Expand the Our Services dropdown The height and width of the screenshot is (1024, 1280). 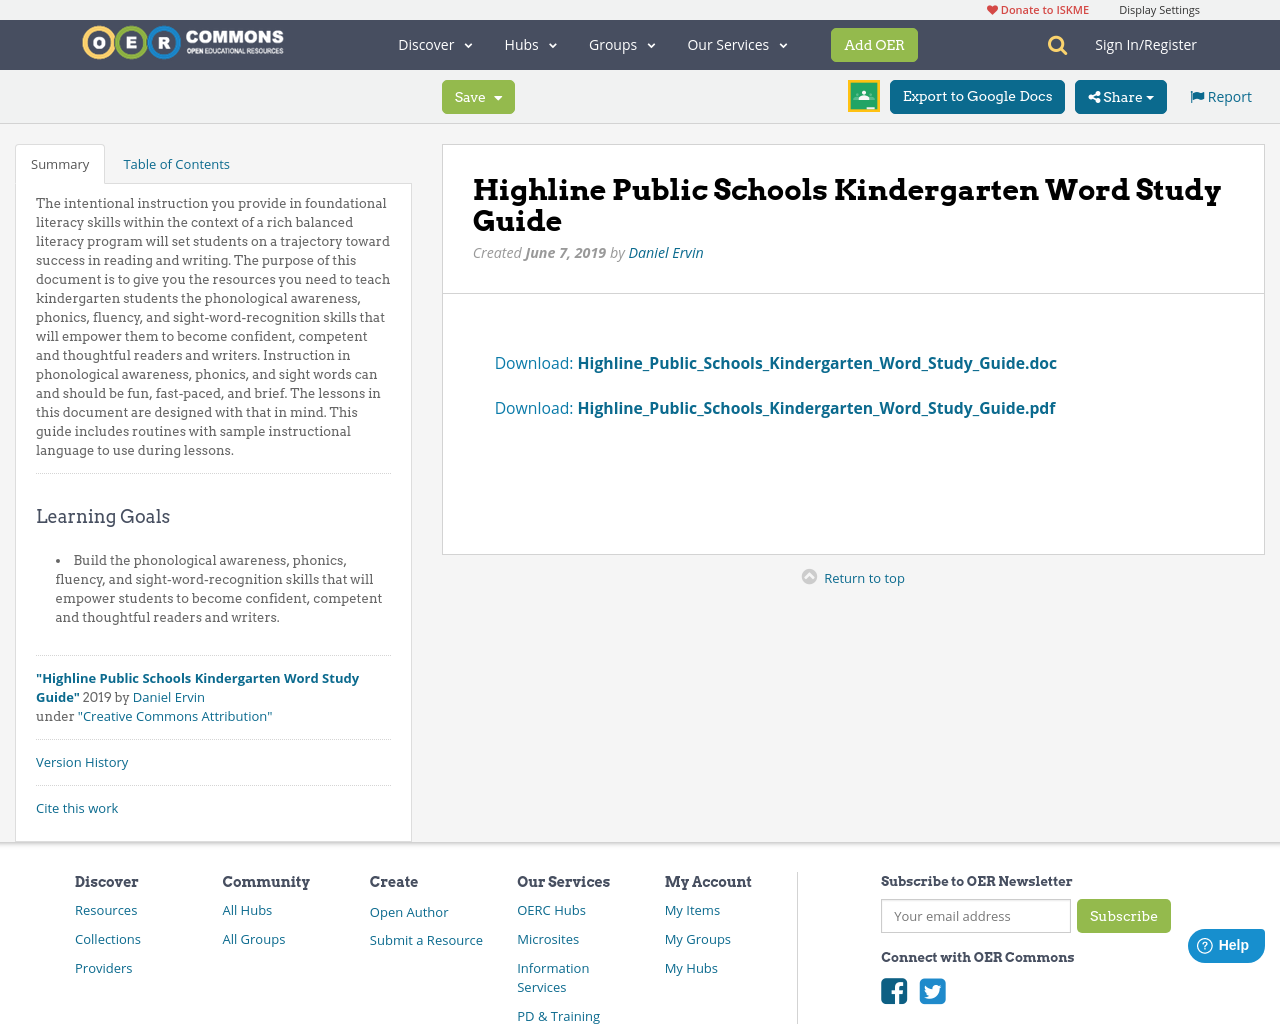(736, 44)
